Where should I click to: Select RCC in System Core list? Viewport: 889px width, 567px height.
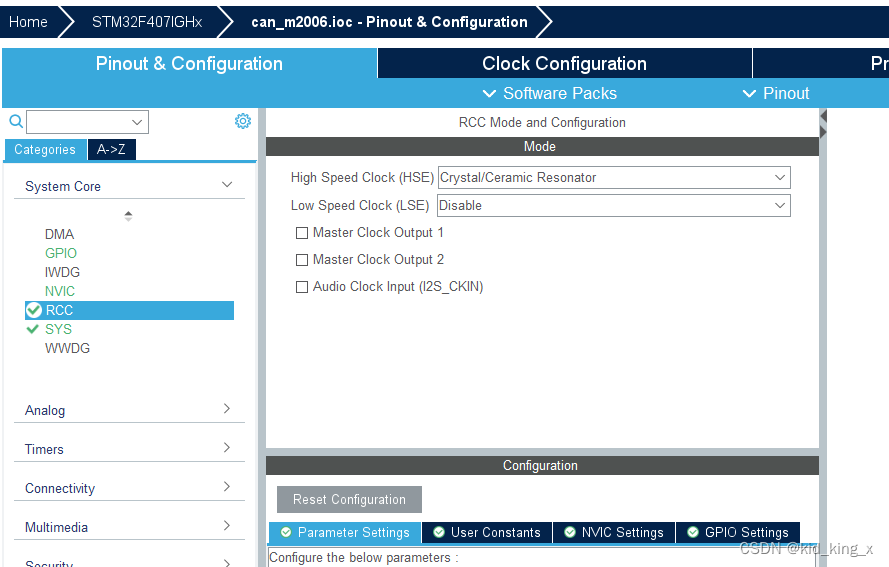click(x=129, y=310)
